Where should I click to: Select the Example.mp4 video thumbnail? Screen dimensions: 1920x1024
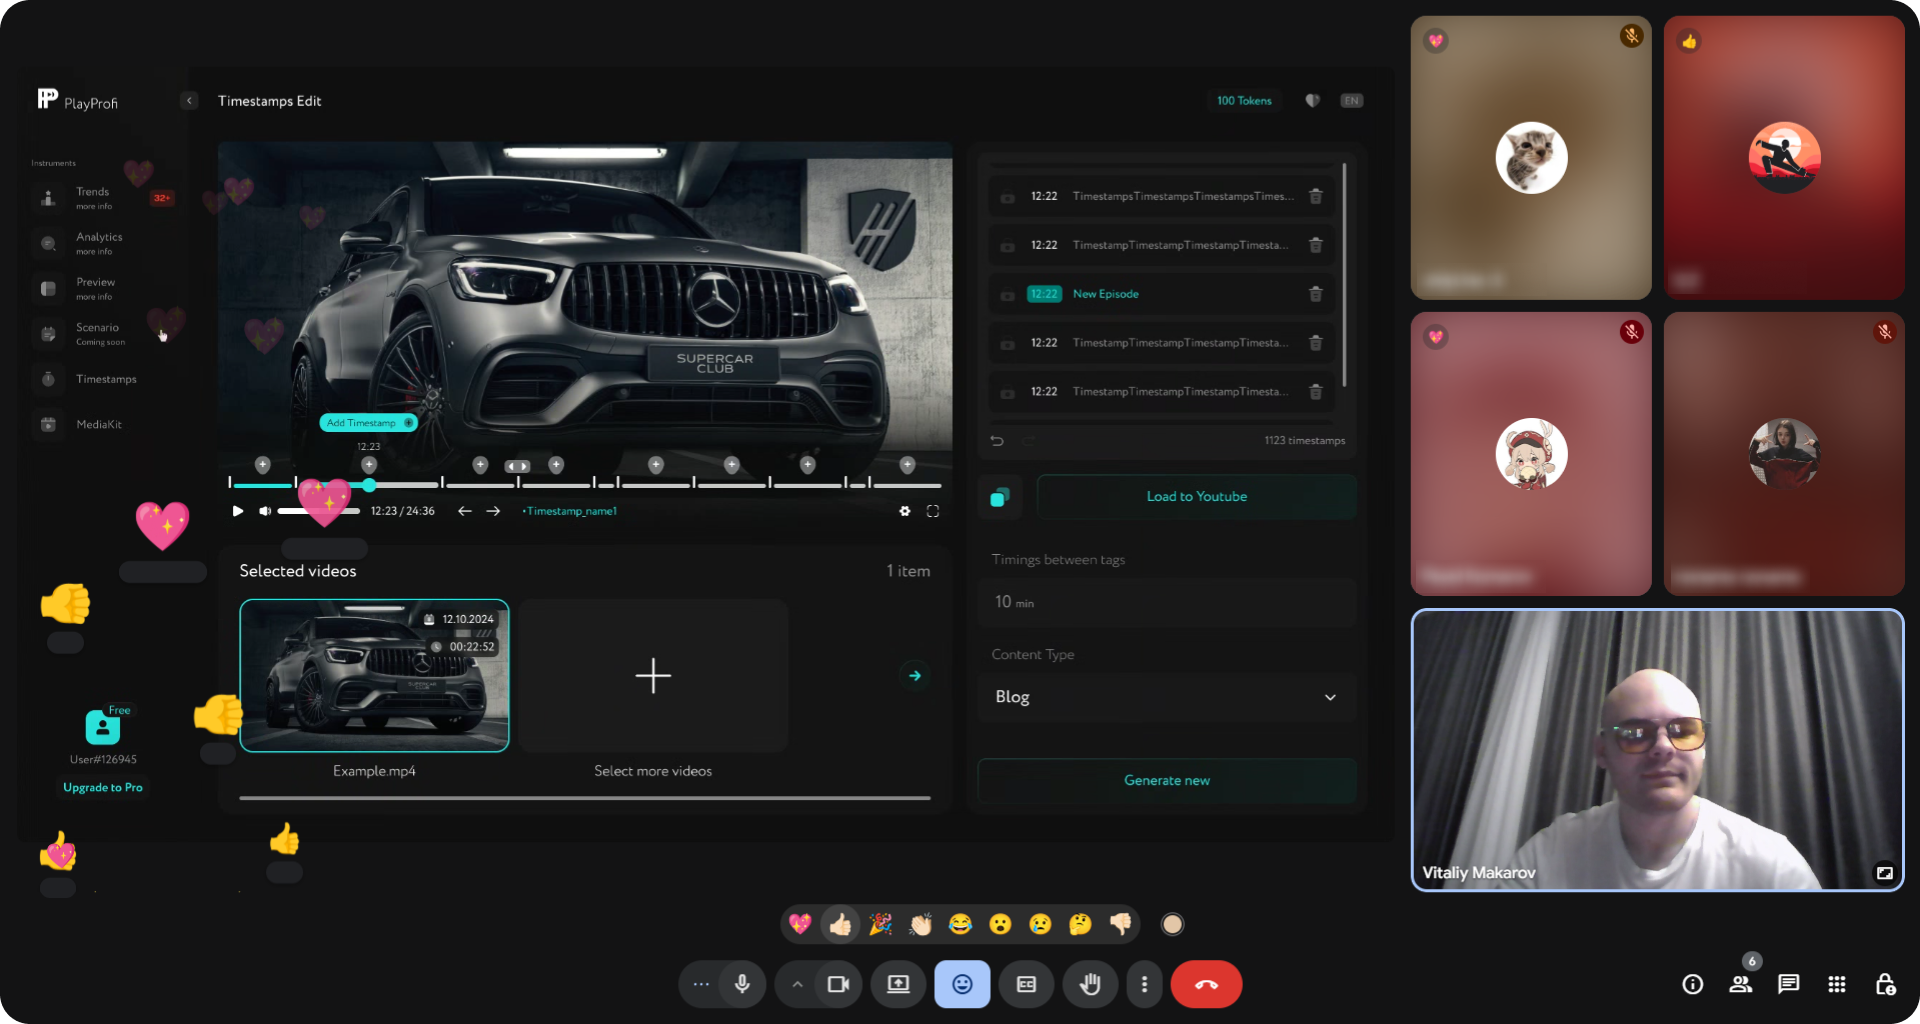point(374,676)
